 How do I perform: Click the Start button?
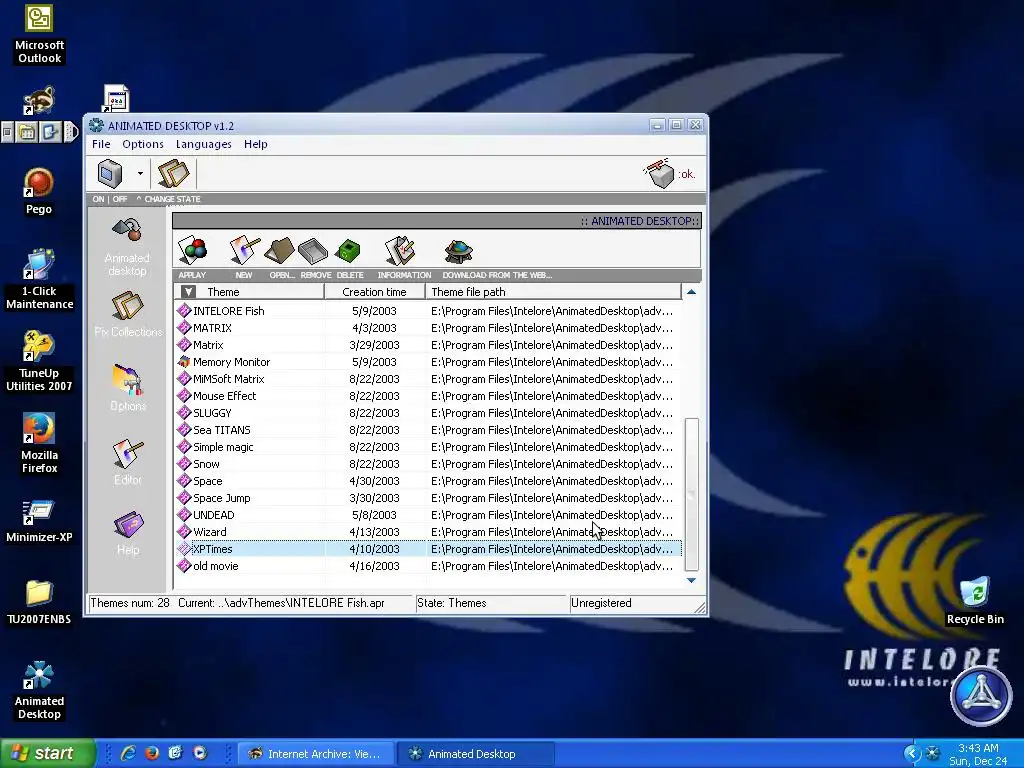47,753
